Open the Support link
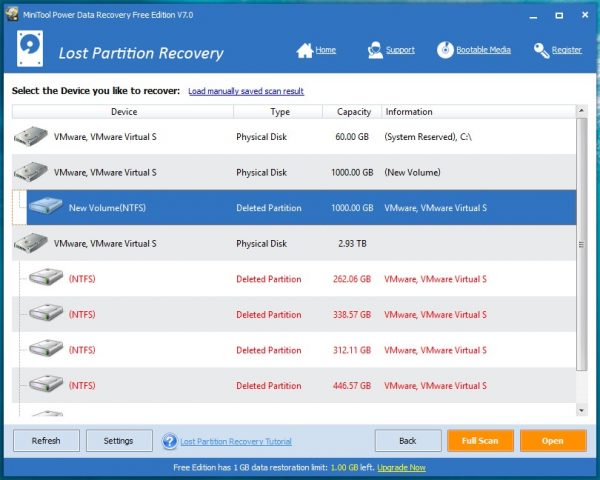 coord(400,50)
